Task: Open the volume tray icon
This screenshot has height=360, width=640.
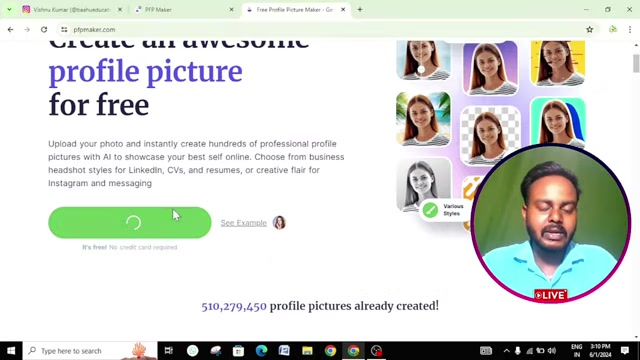Action: [x=552, y=351]
